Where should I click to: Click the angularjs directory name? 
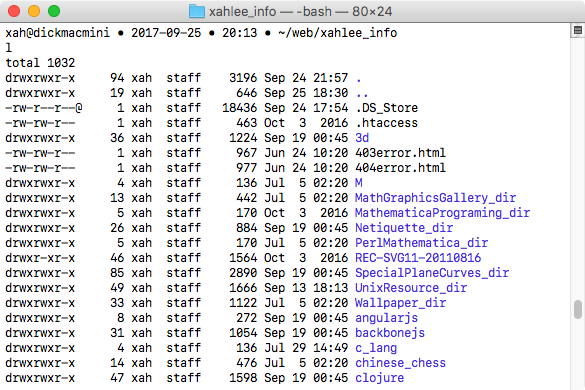pos(387,318)
